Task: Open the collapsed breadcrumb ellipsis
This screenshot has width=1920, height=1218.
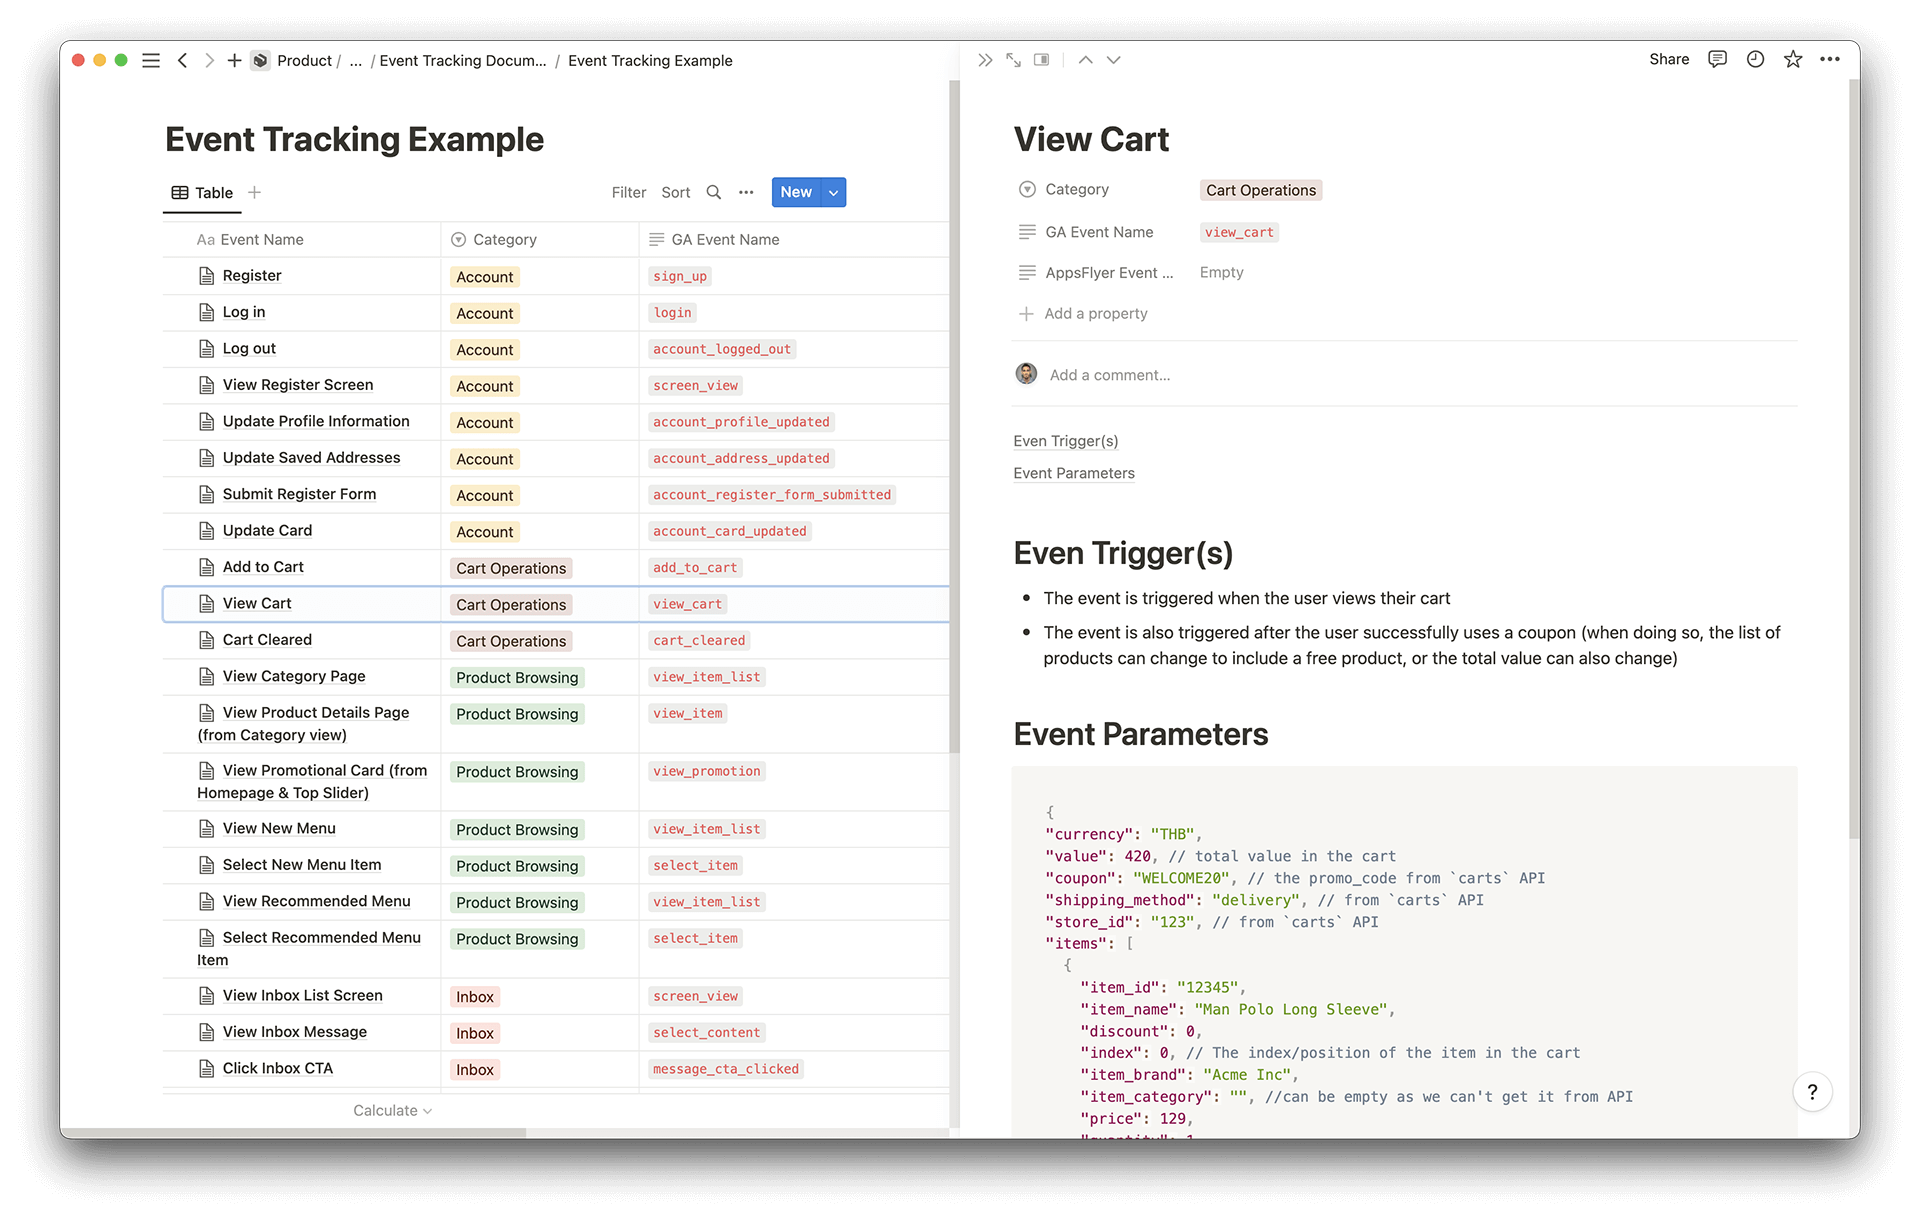Action: click(x=356, y=61)
